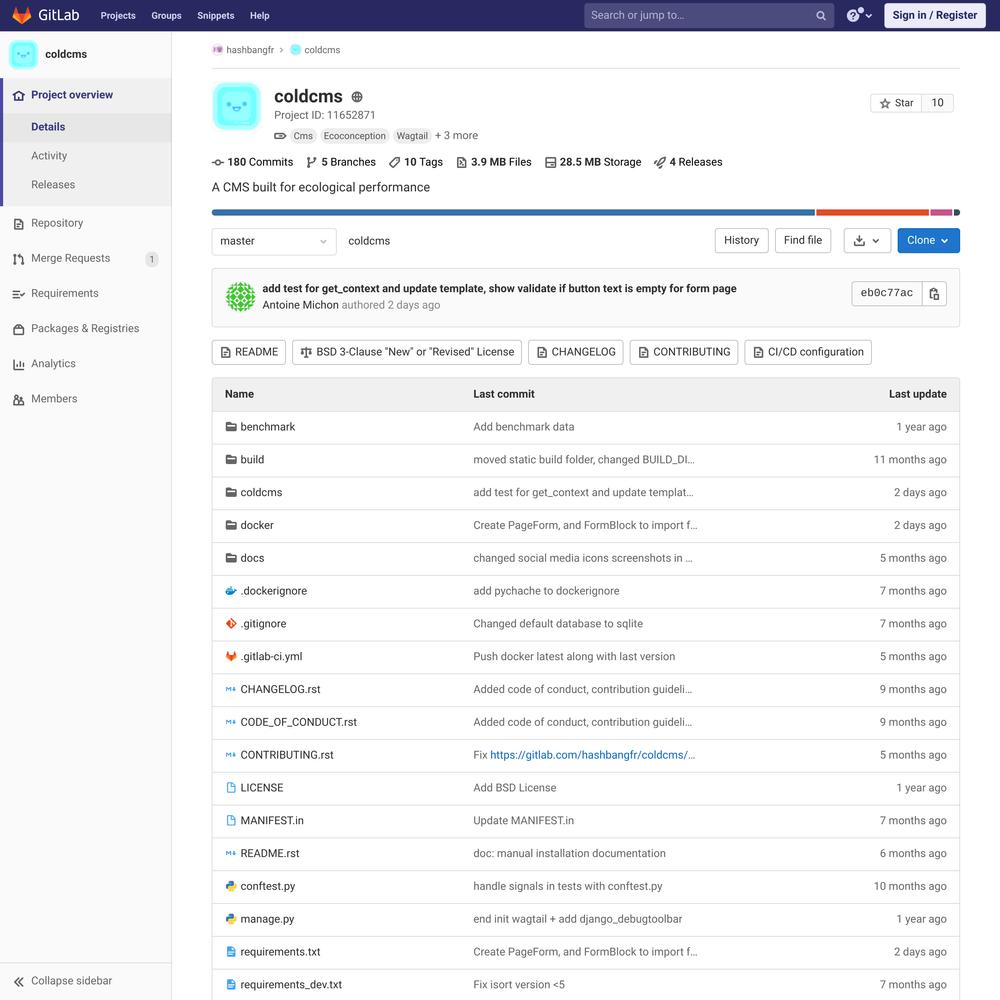Open the README button
The width and height of the screenshot is (1000, 1000).
point(249,353)
